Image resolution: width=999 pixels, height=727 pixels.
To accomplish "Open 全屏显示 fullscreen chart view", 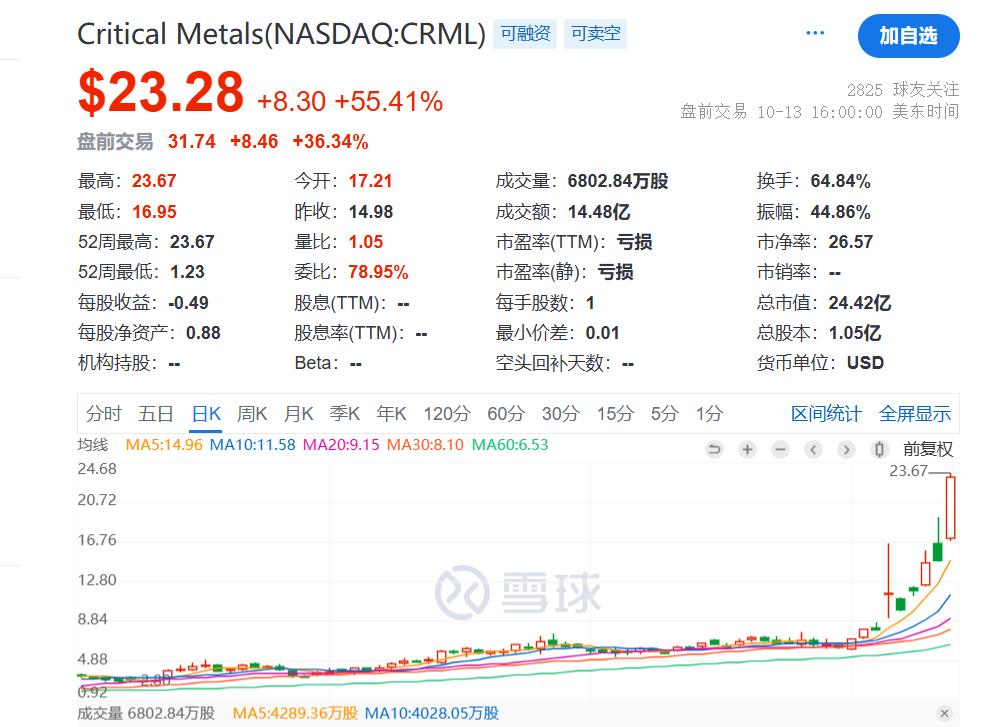I will click(x=914, y=414).
